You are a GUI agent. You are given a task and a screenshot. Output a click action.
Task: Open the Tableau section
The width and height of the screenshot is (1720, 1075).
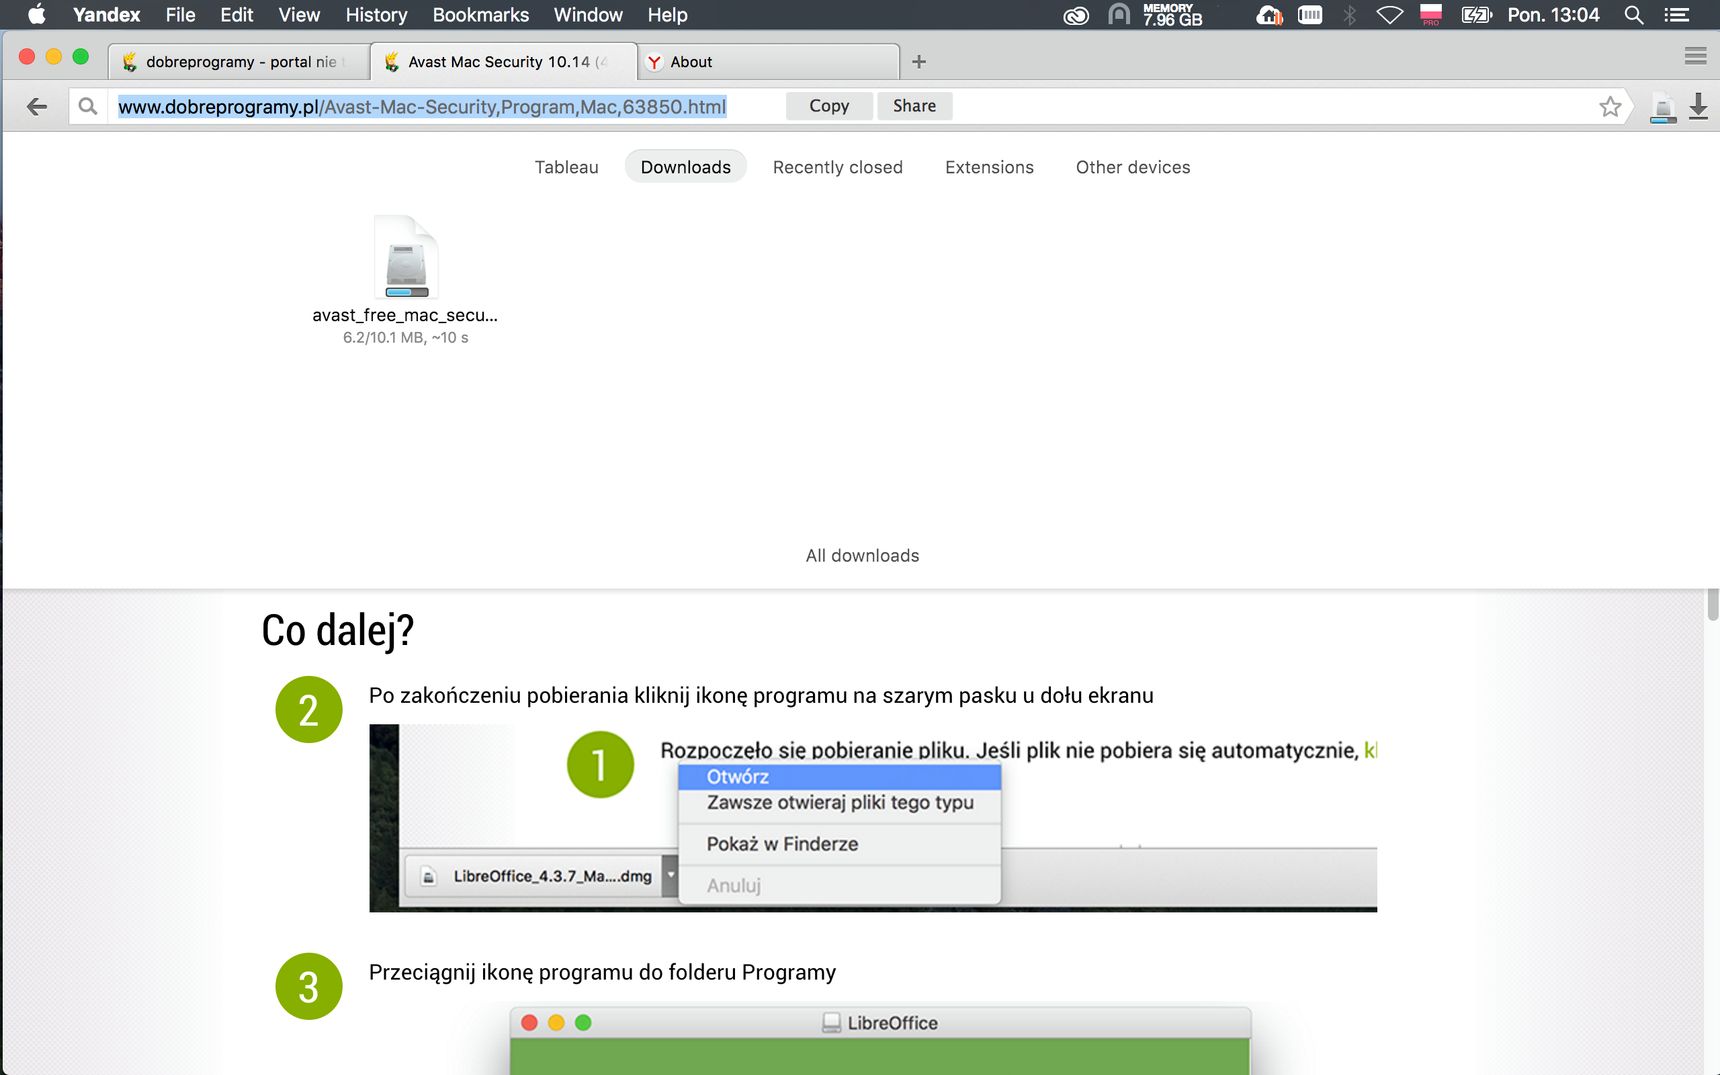point(566,167)
